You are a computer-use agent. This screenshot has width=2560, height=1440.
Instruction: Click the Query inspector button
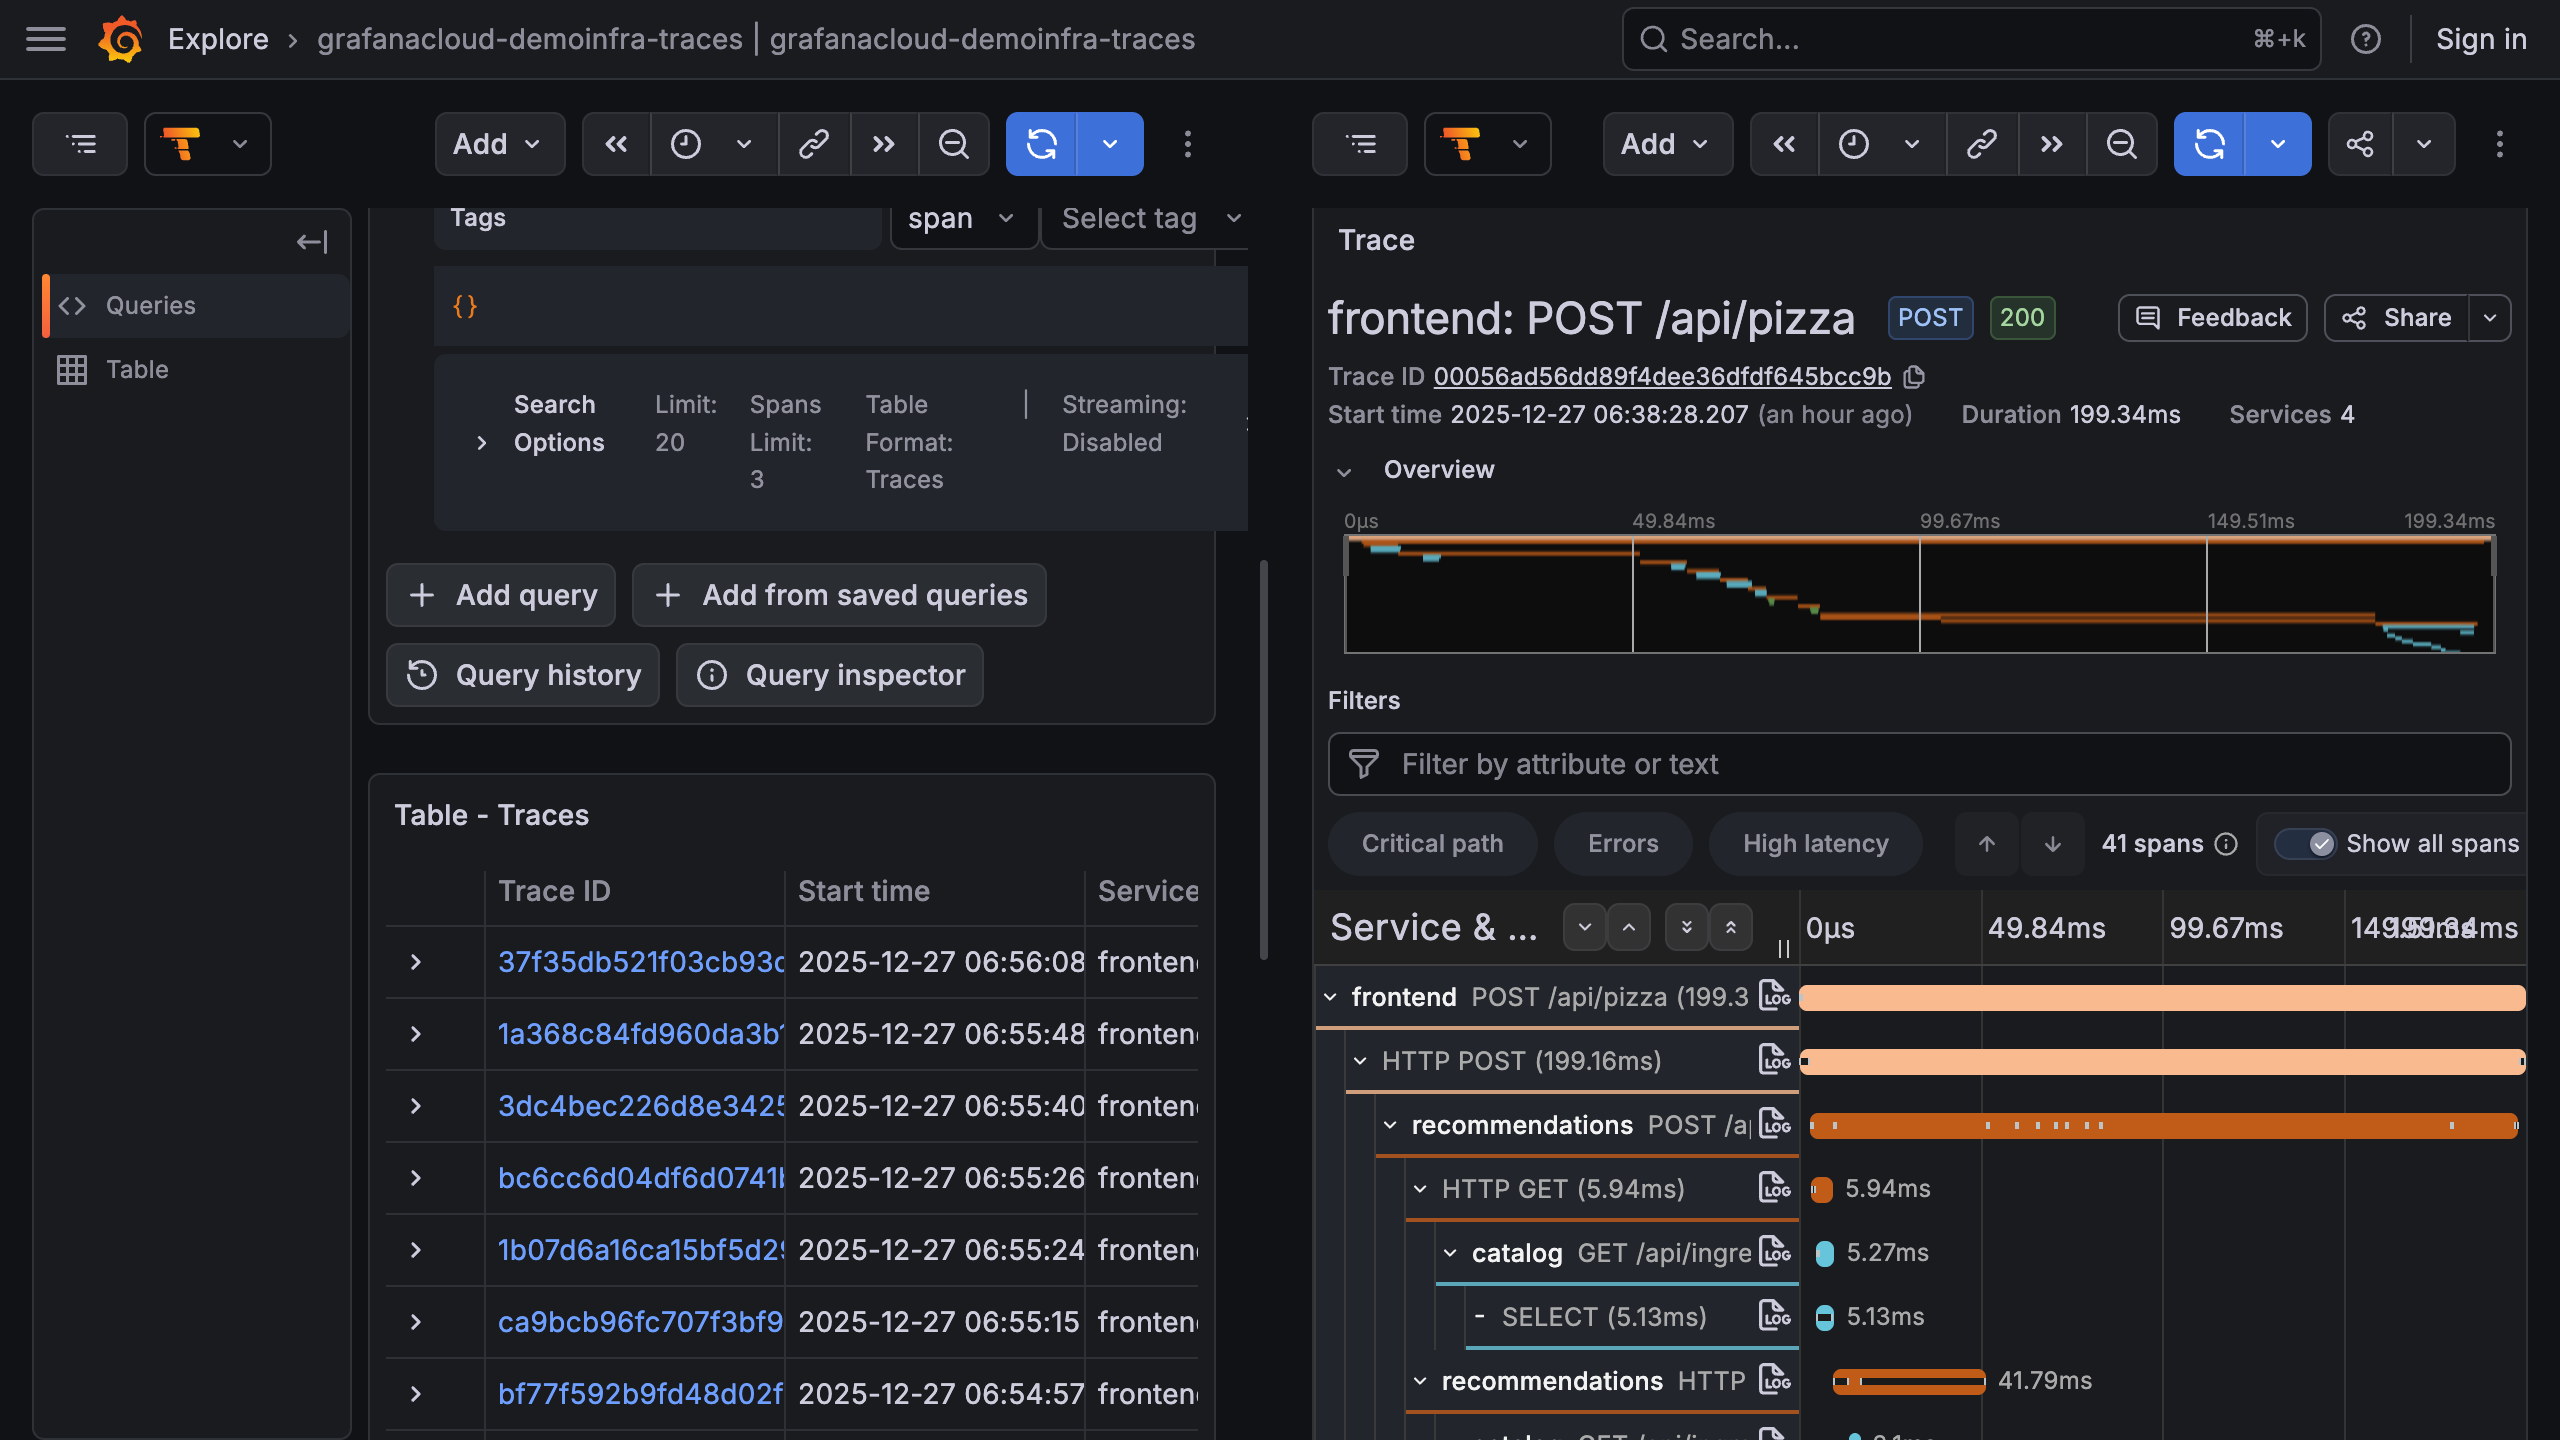830,675
